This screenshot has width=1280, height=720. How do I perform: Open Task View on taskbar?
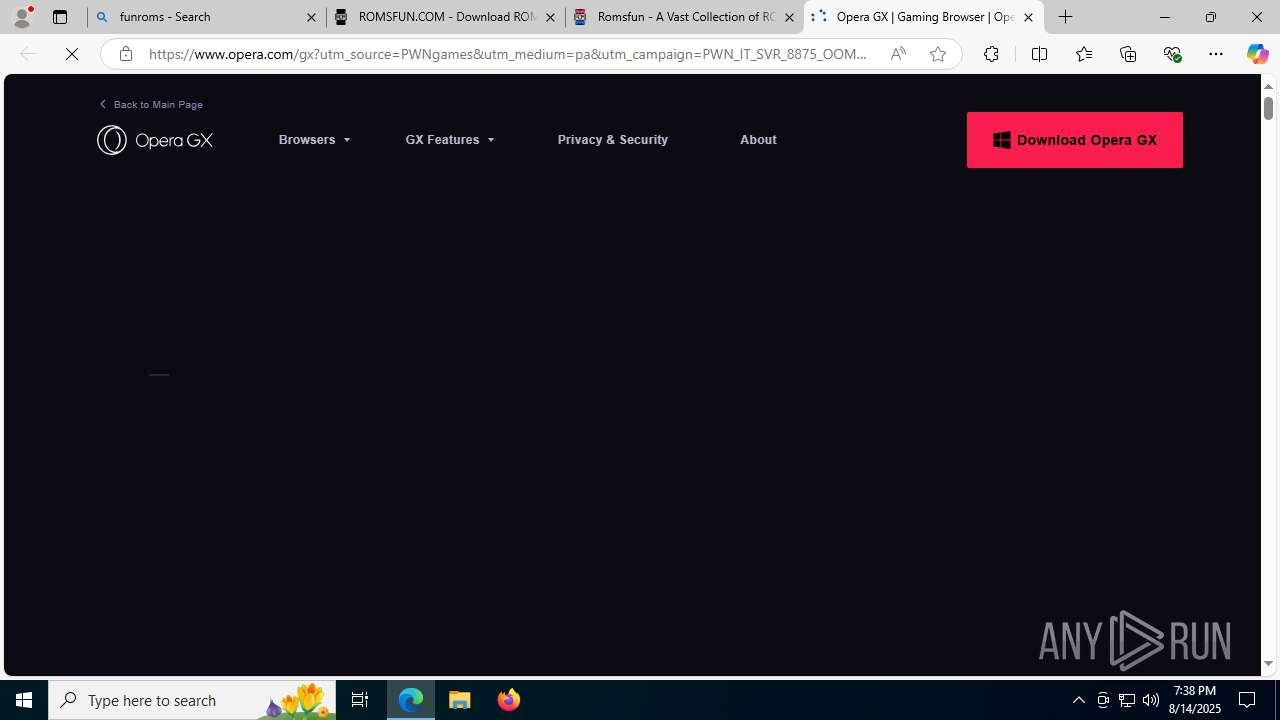click(x=360, y=700)
